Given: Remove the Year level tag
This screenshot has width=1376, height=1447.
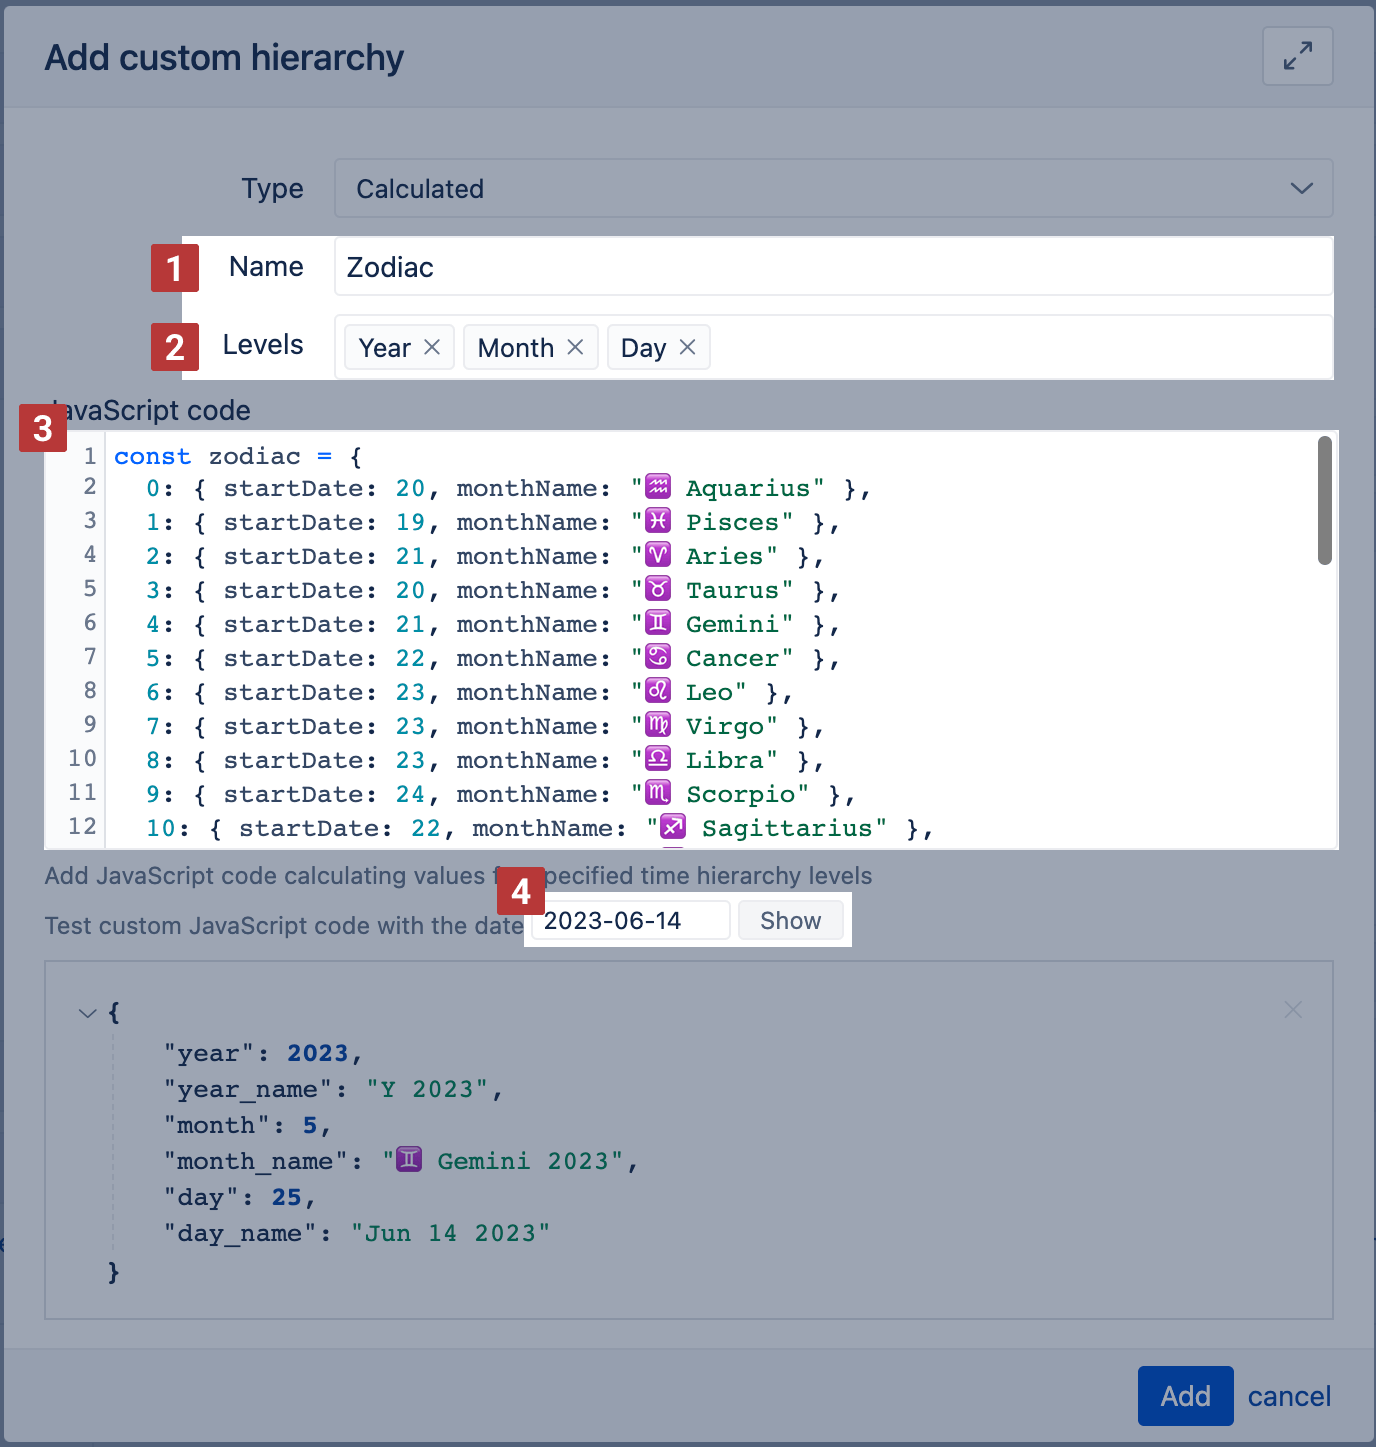Looking at the screenshot, I should click(432, 347).
